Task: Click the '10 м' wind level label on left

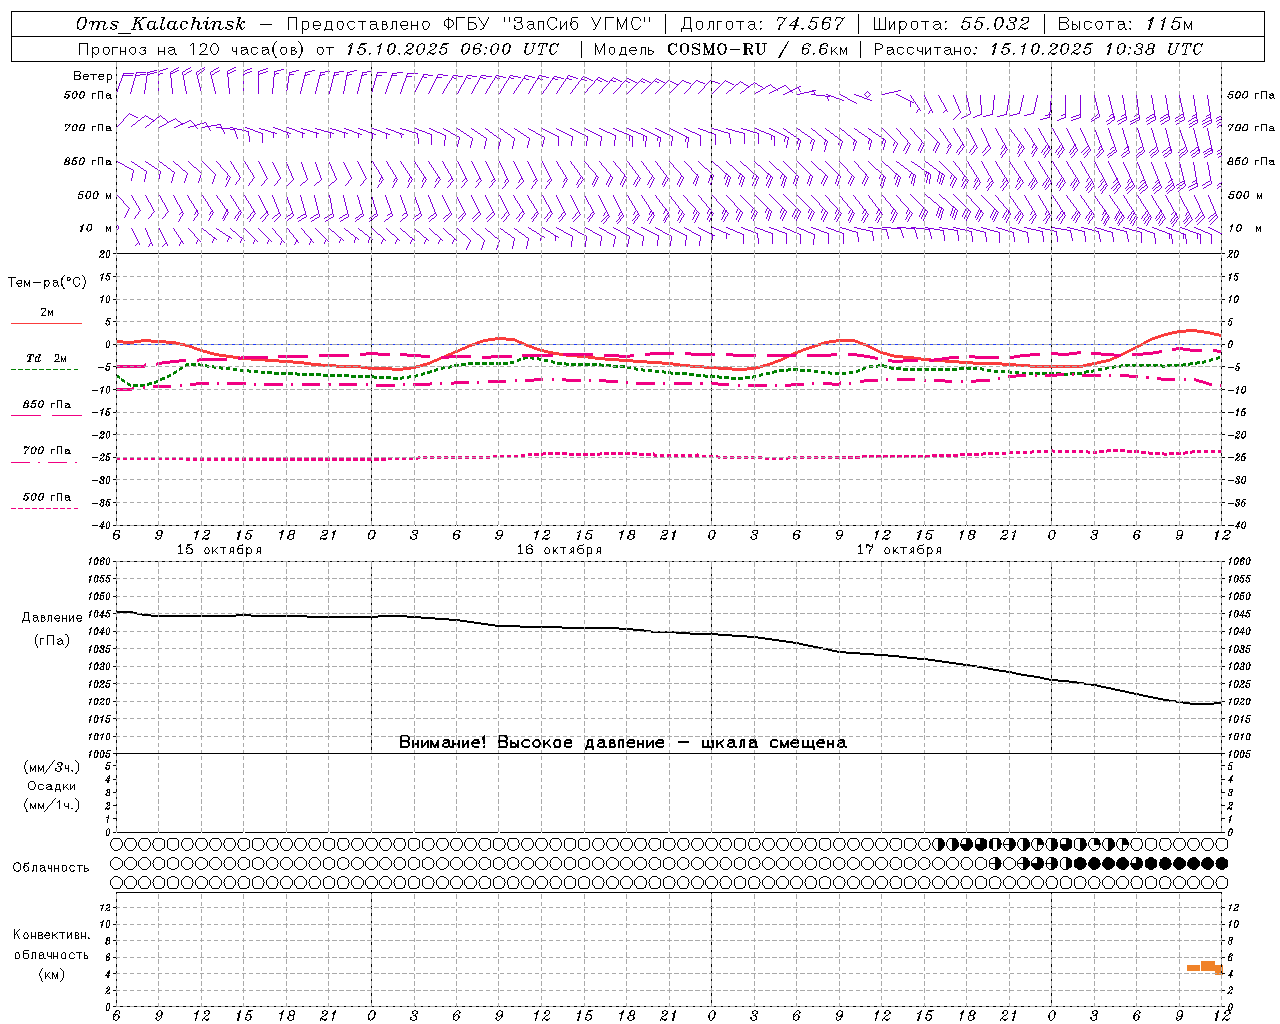Action: tap(95, 228)
